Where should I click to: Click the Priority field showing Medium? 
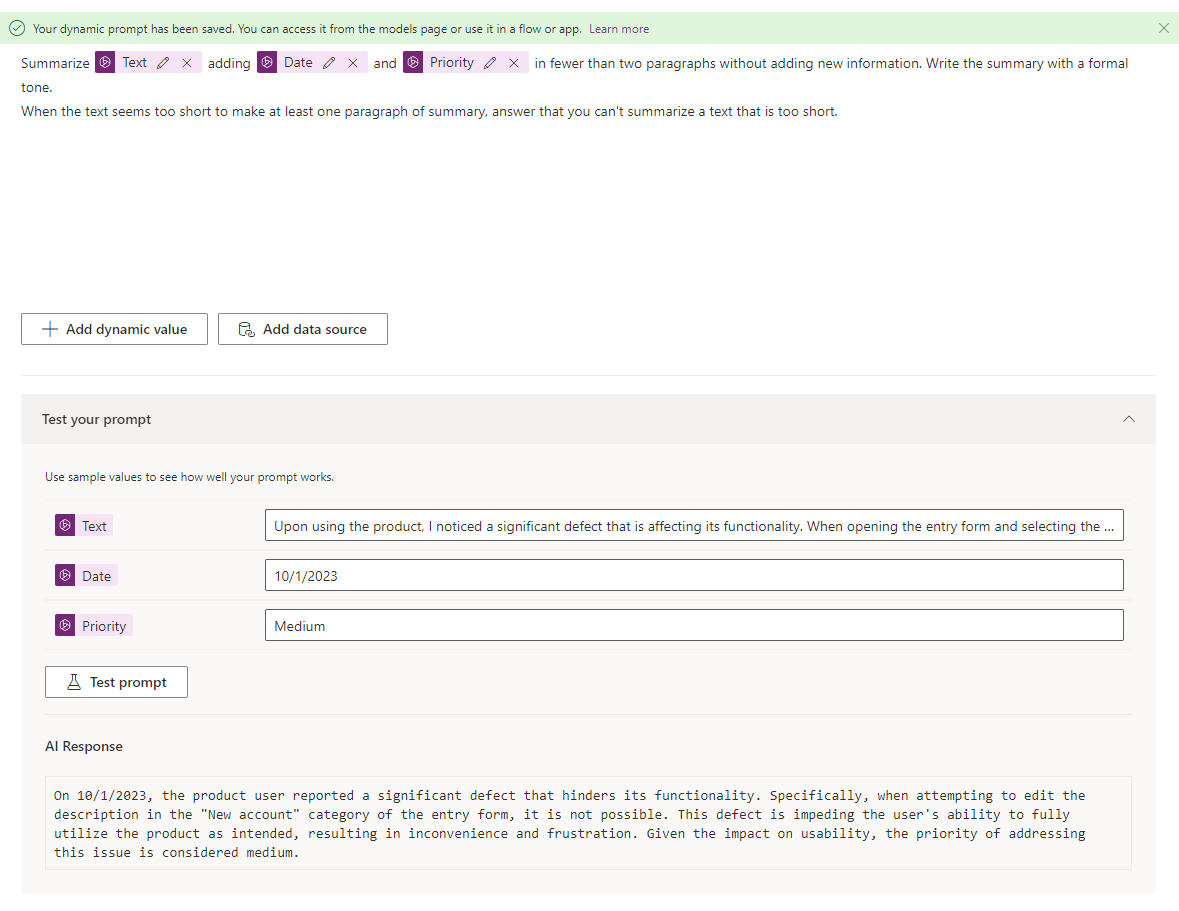tap(694, 625)
